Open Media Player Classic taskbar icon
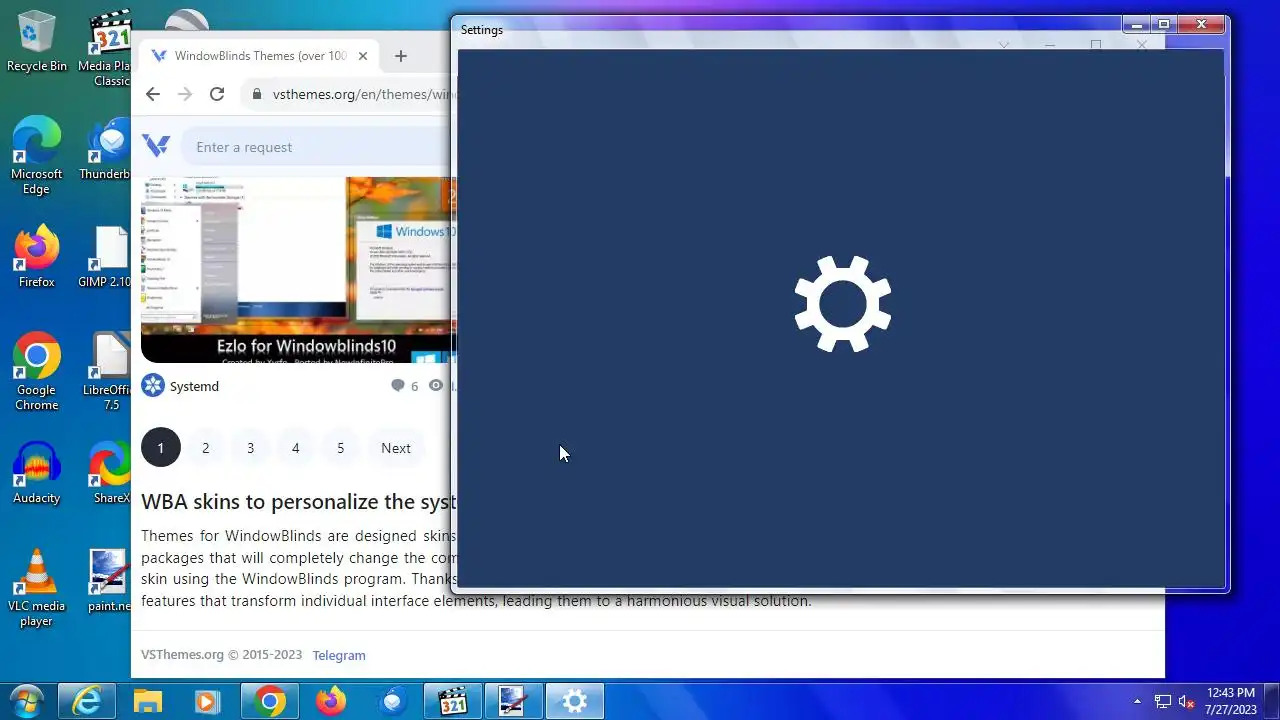Image resolution: width=1280 pixels, height=720 pixels. coord(453,702)
